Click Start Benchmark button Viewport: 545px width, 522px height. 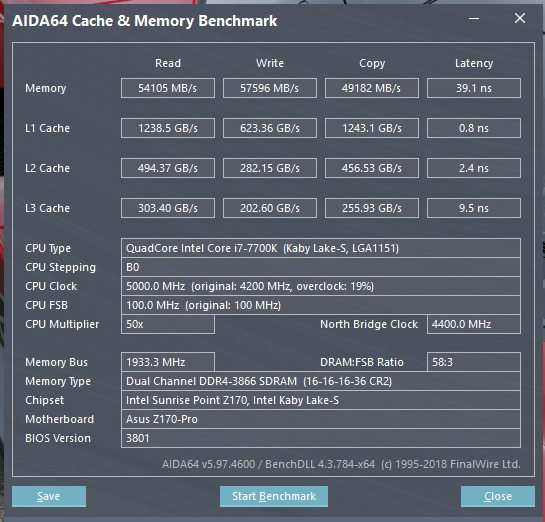coord(274,496)
